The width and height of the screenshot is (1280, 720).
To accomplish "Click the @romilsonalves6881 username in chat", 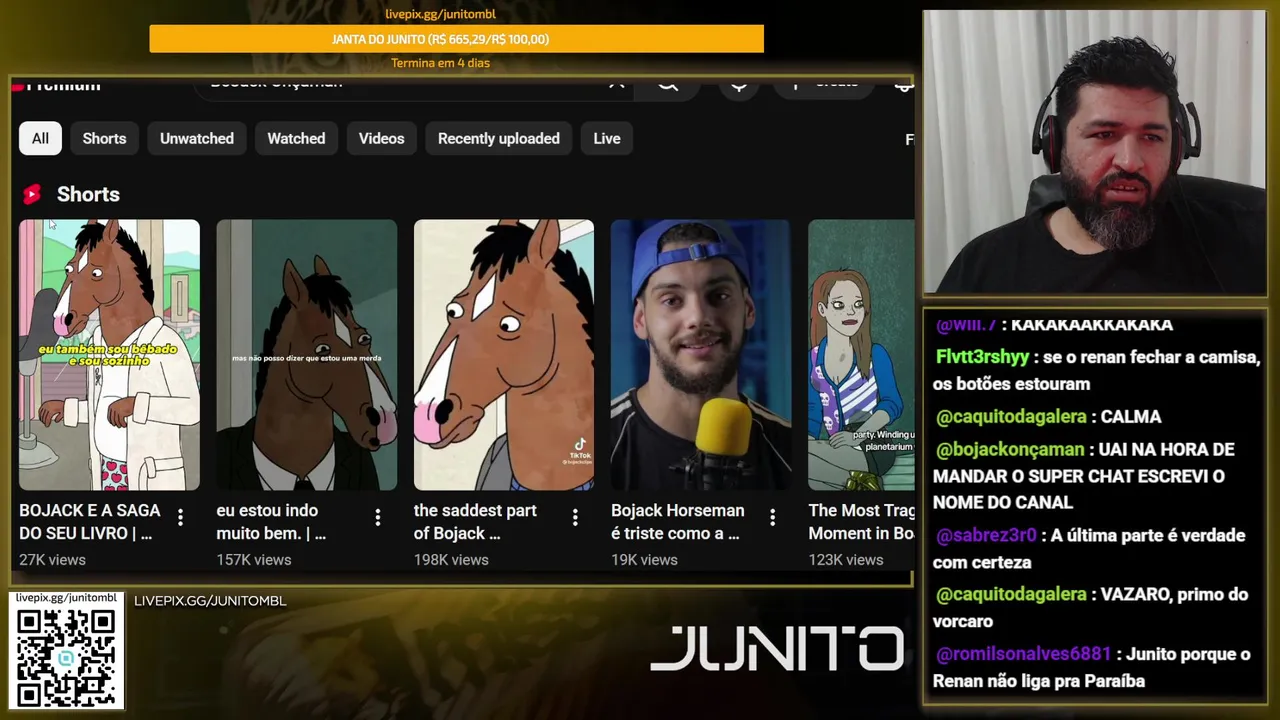I will pyautogui.click(x=1023, y=654).
